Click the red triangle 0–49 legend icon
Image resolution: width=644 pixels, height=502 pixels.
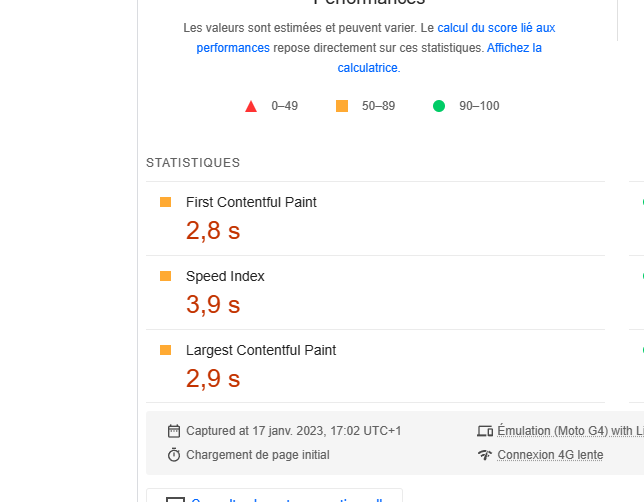click(251, 106)
